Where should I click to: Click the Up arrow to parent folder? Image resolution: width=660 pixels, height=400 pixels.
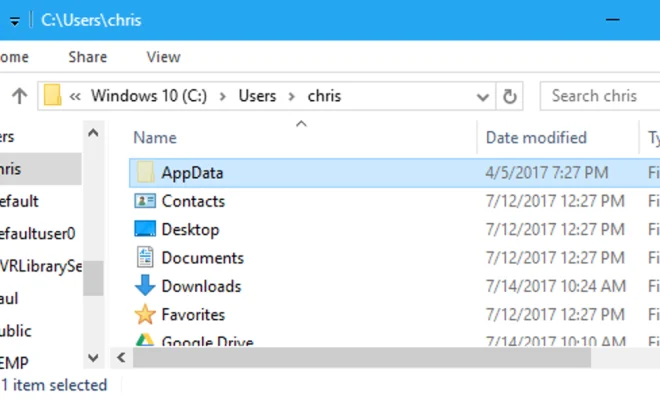coord(19,96)
